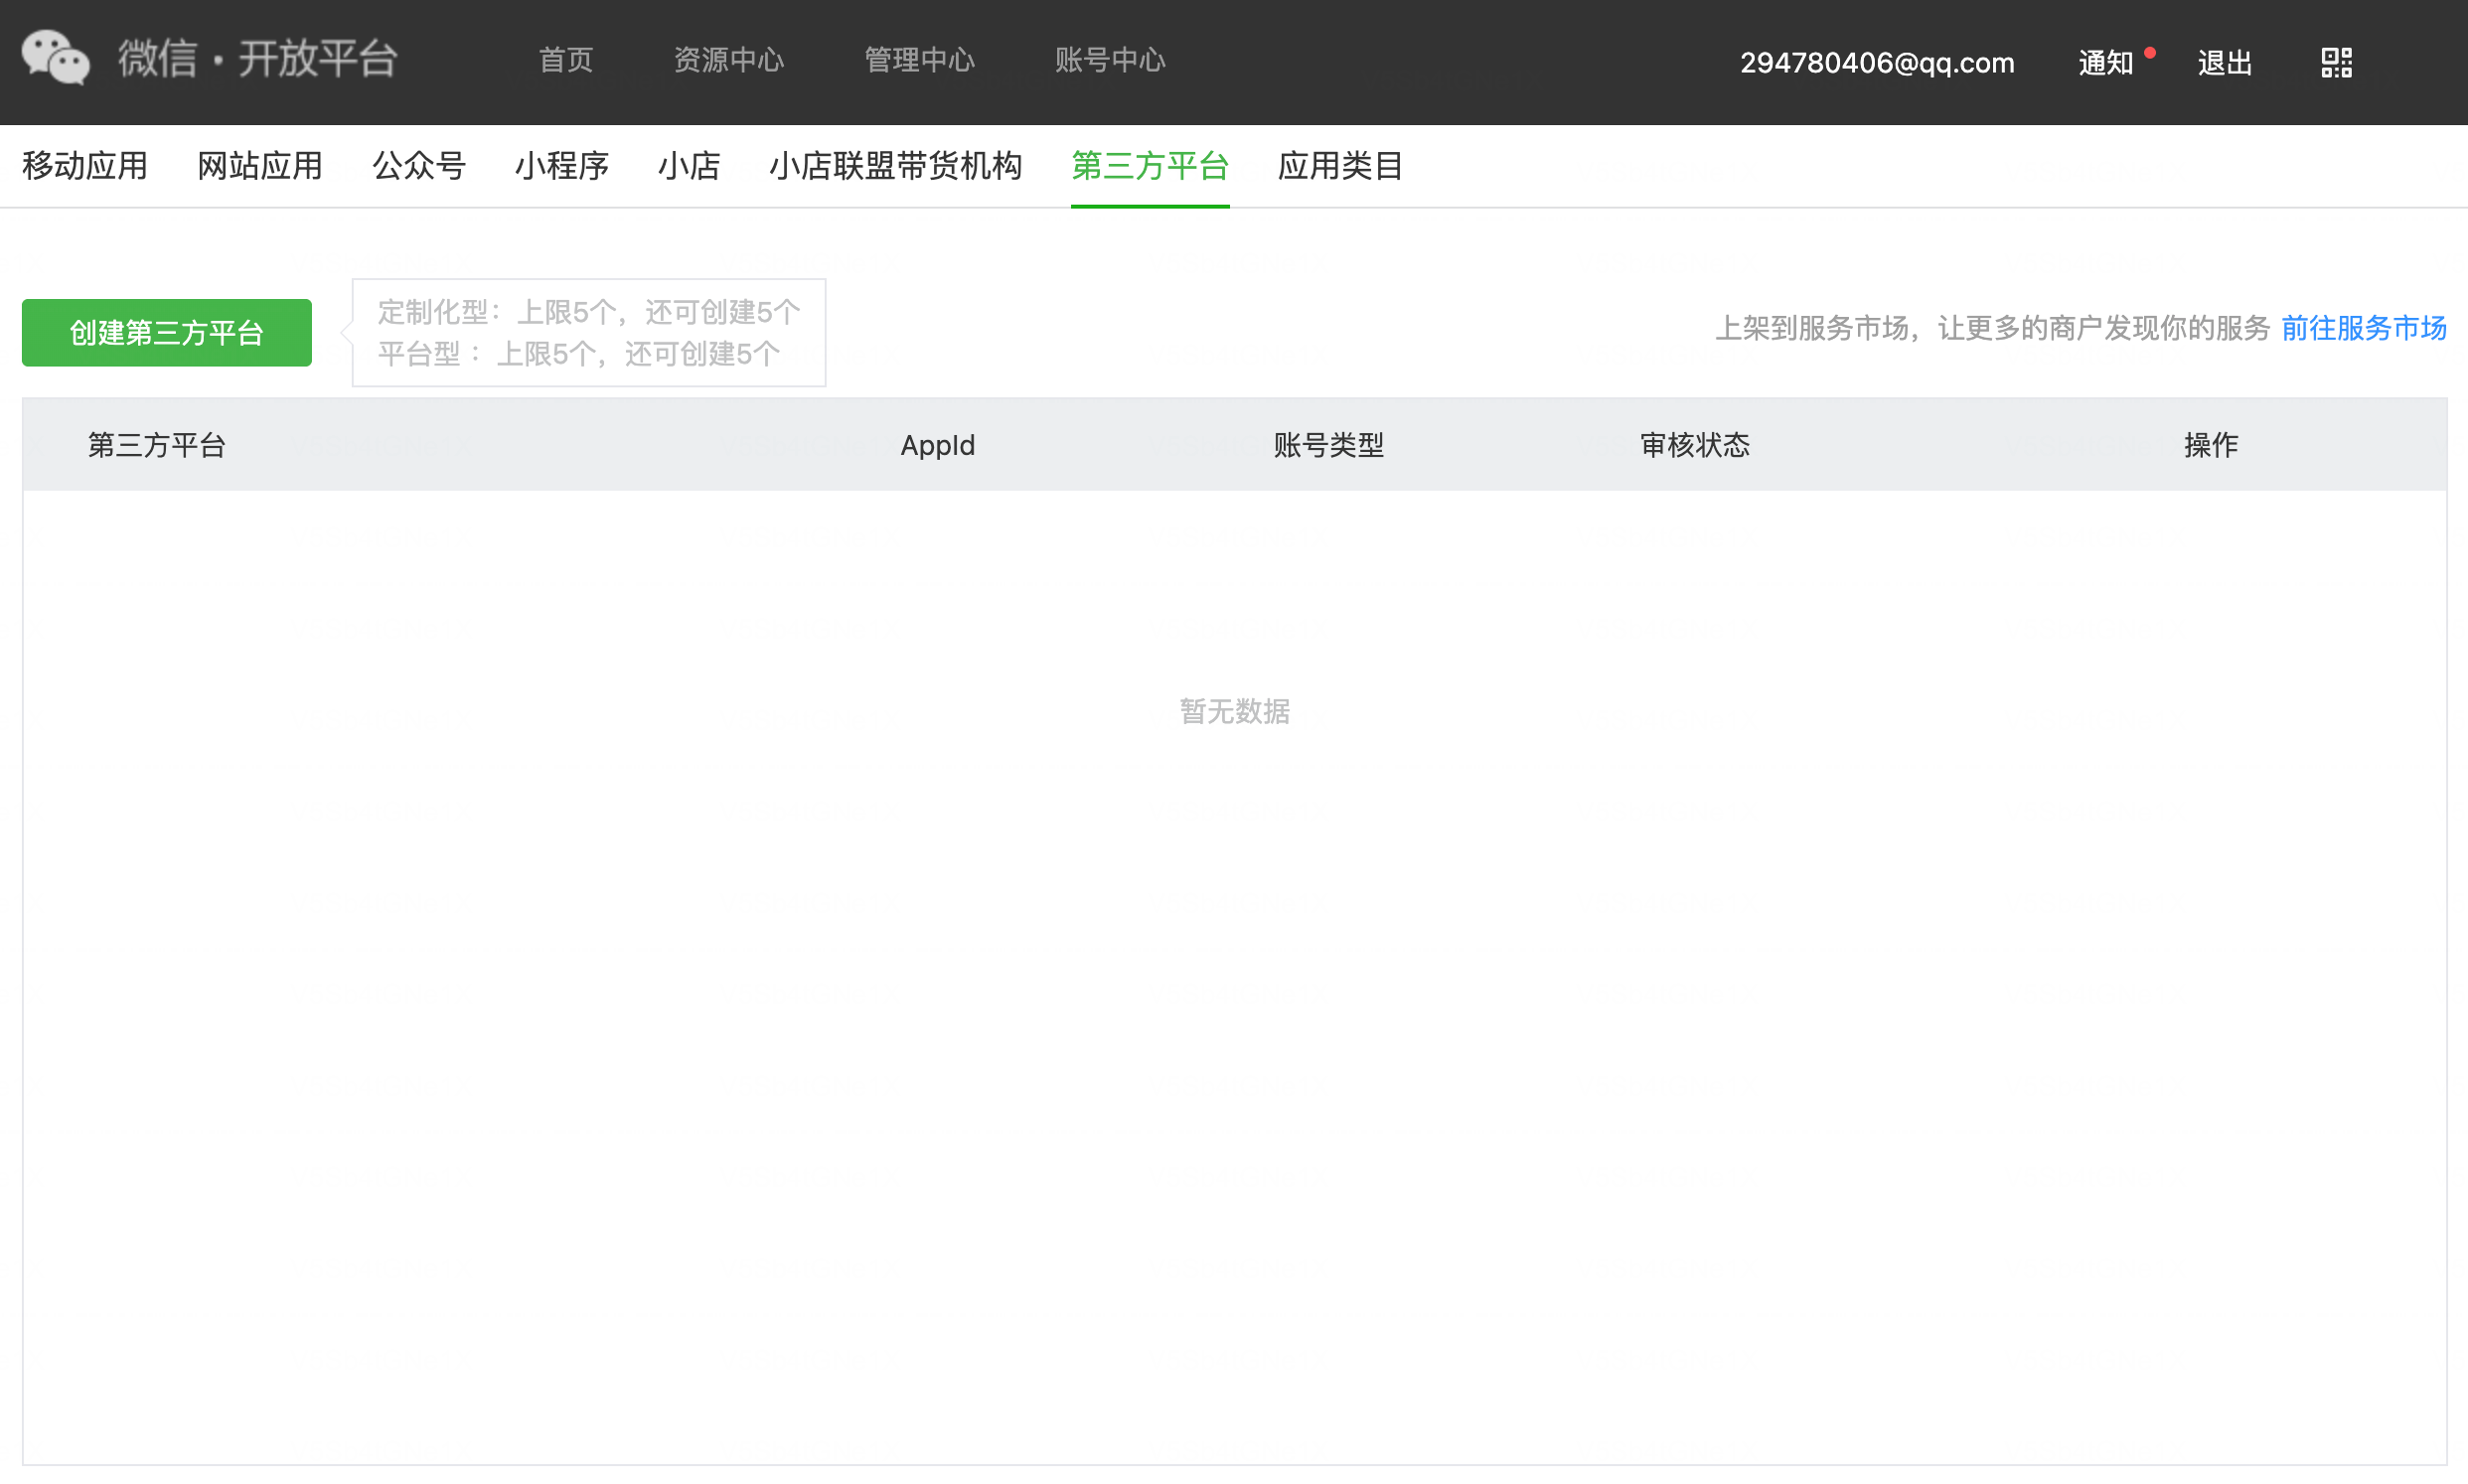The width and height of the screenshot is (2468, 1484).
Task: Open 管理中心 in top navigation
Action: [919, 60]
